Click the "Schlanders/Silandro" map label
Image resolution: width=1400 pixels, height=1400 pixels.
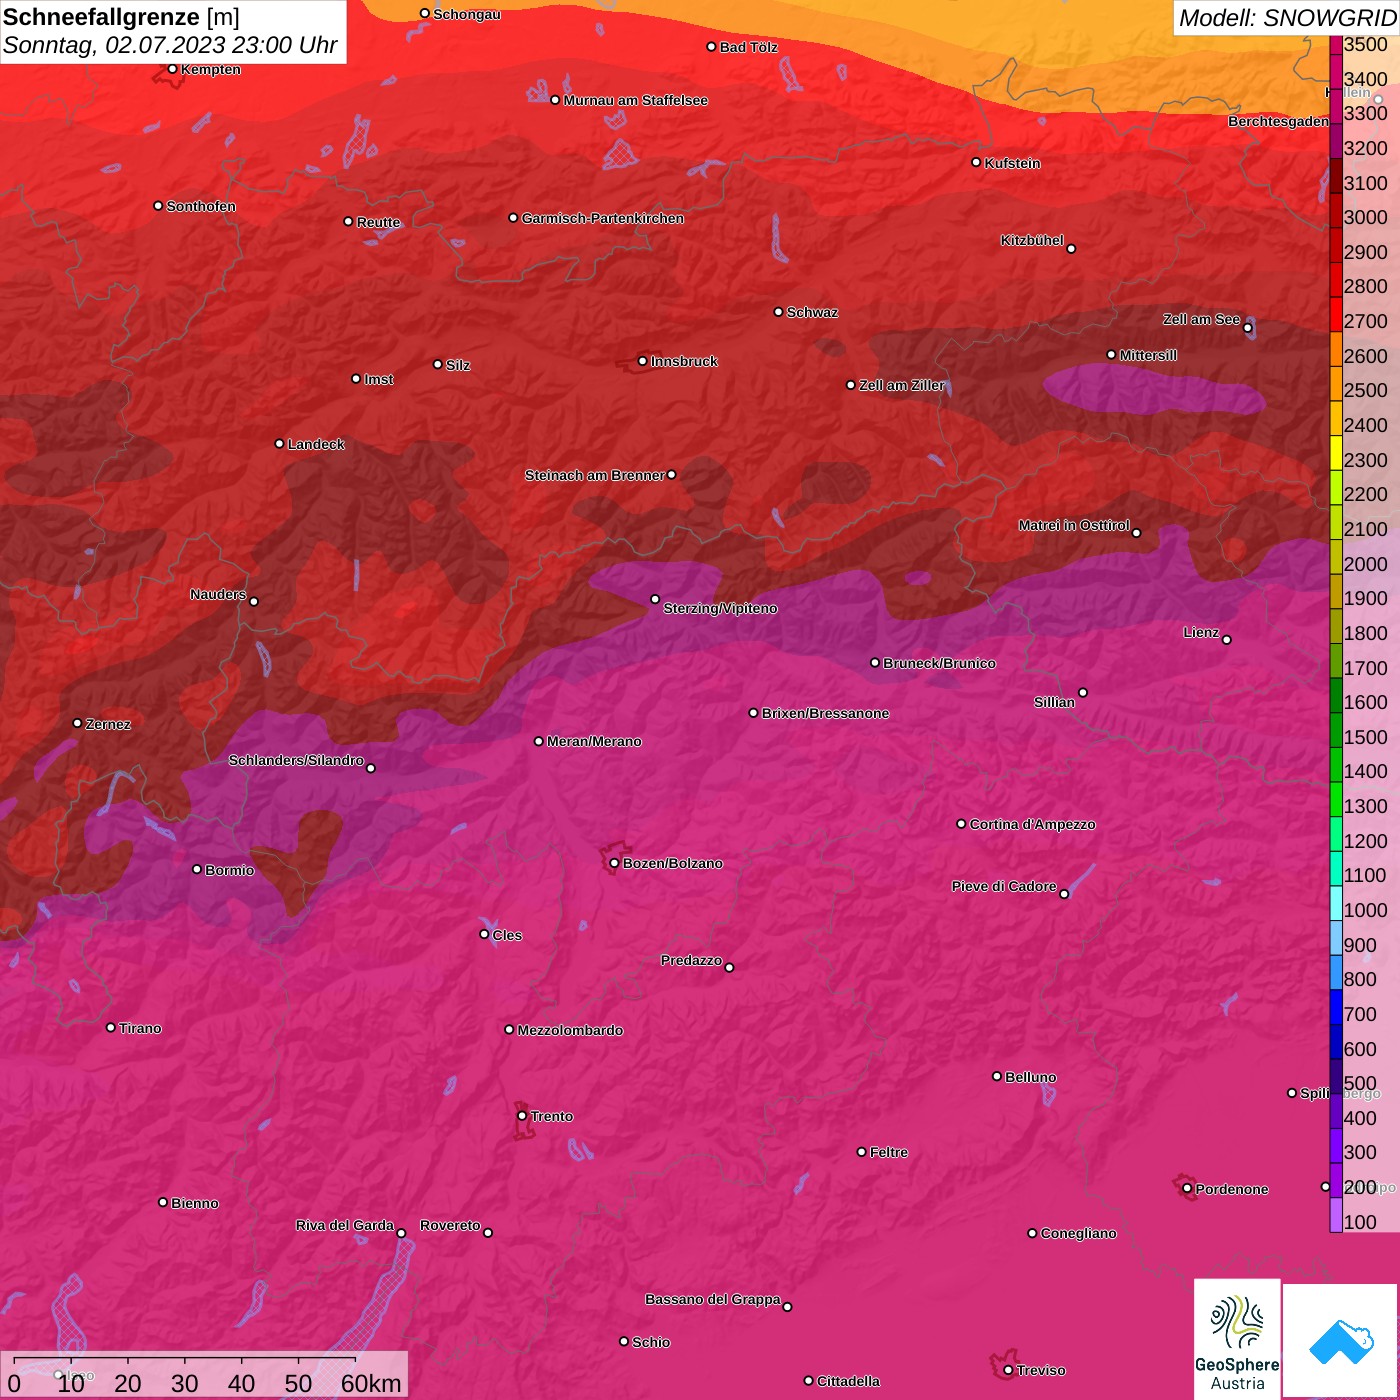(x=296, y=760)
